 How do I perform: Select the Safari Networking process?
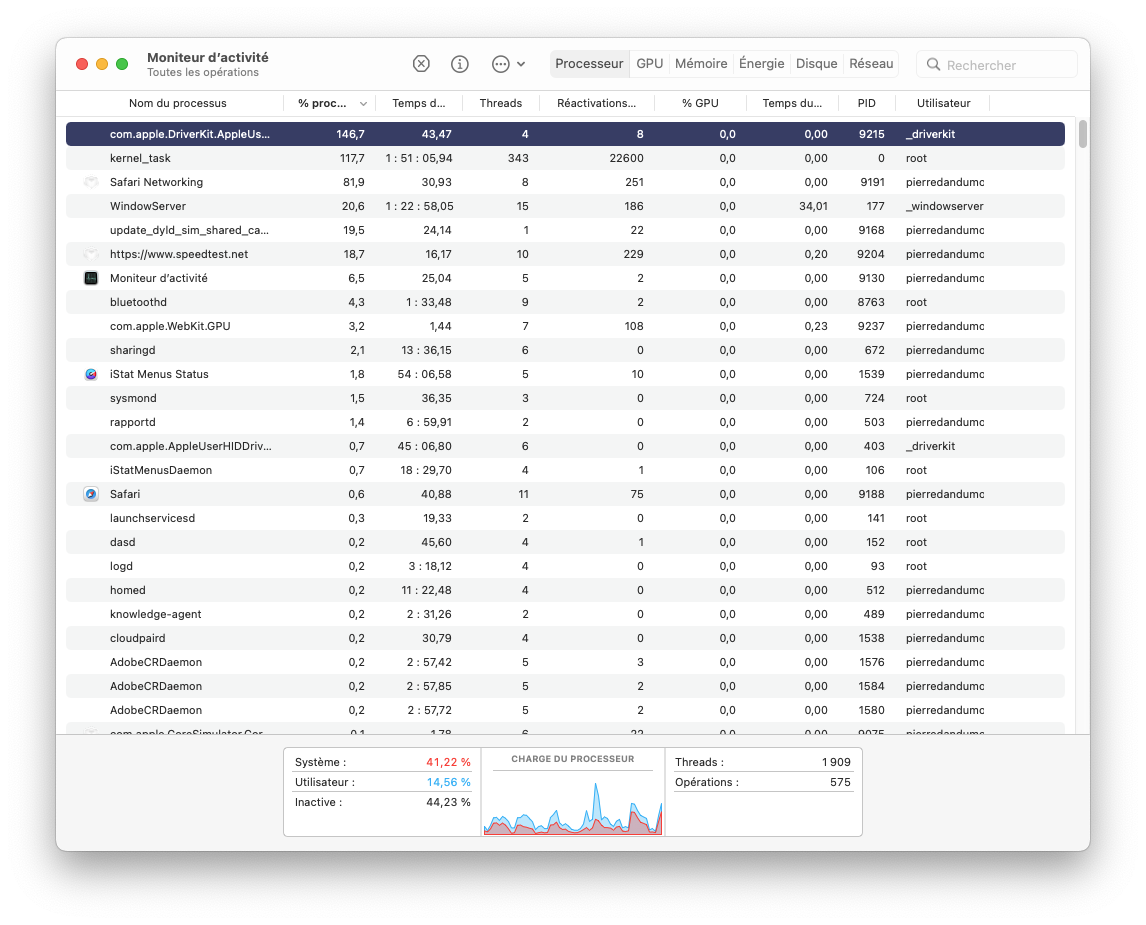point(565,183)
